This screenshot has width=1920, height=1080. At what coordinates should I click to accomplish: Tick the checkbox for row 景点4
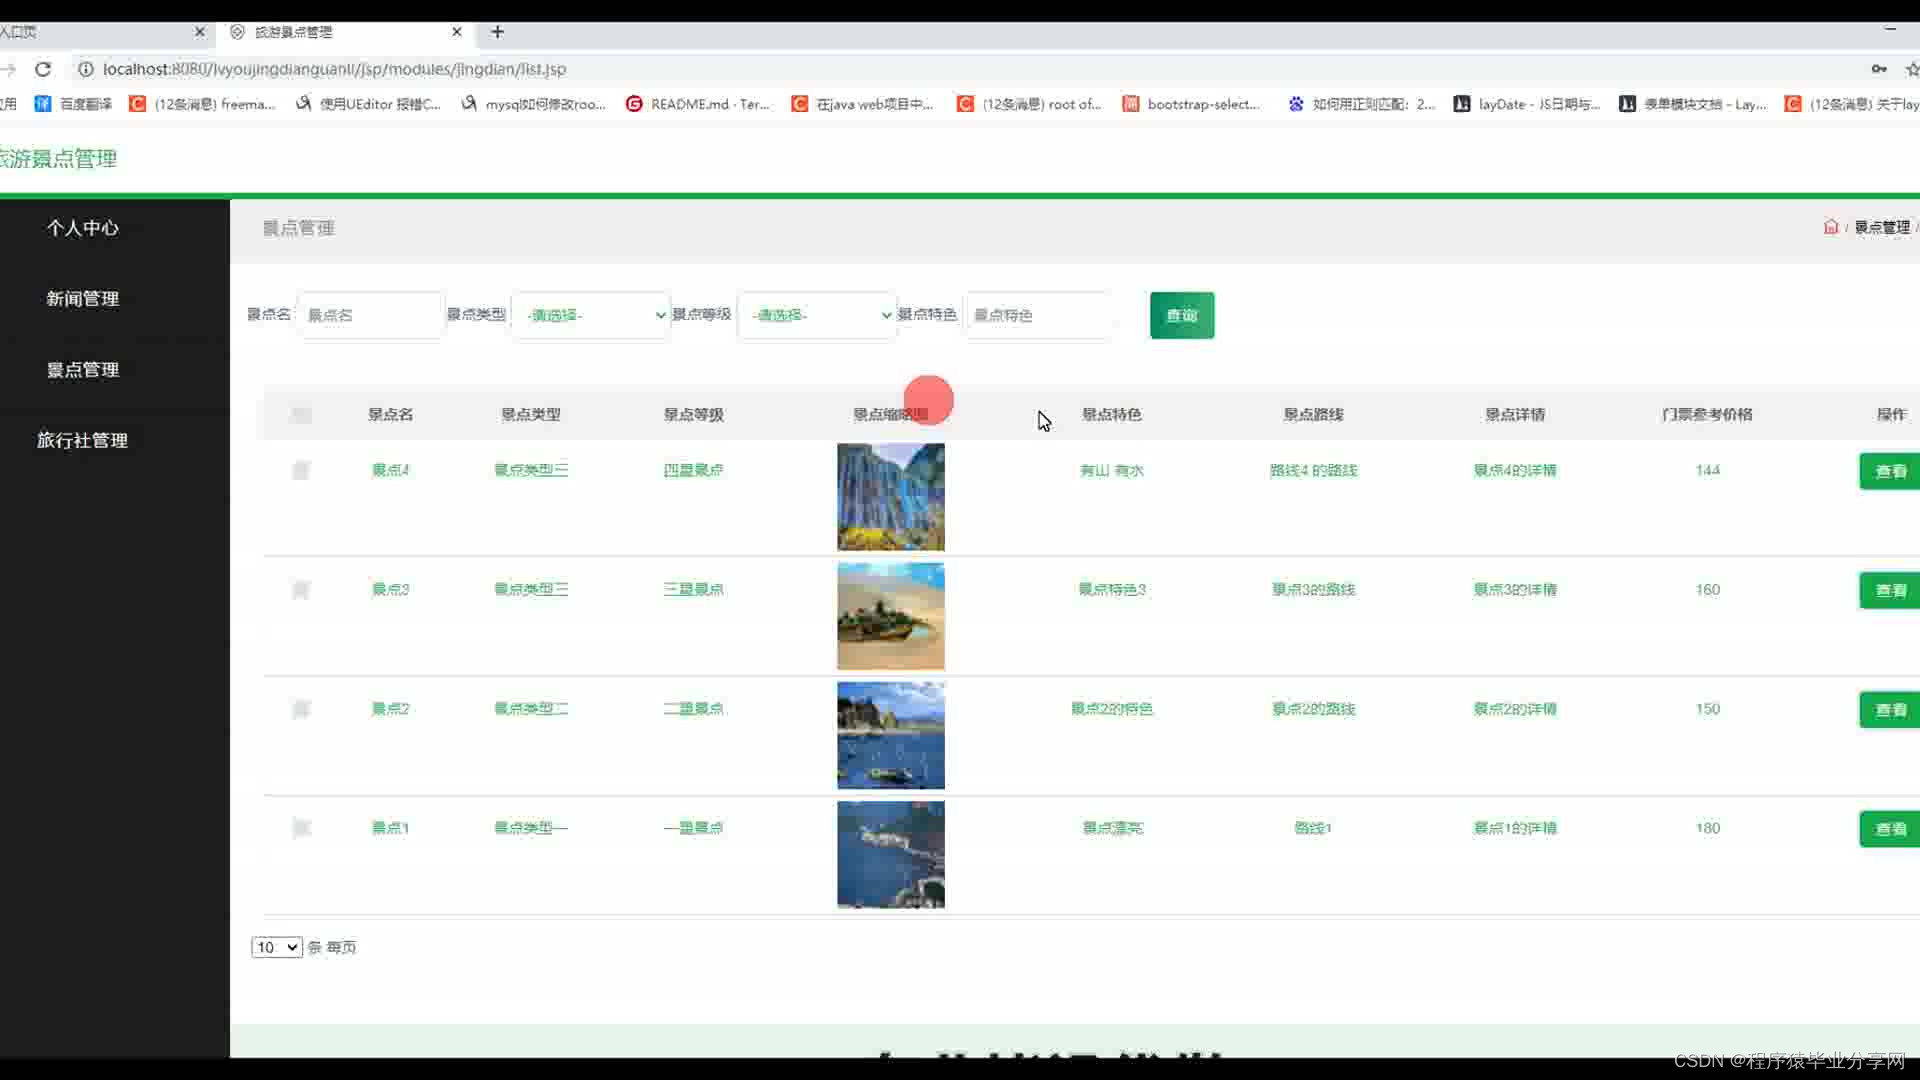pyautogui.click(x=301, y=470)
